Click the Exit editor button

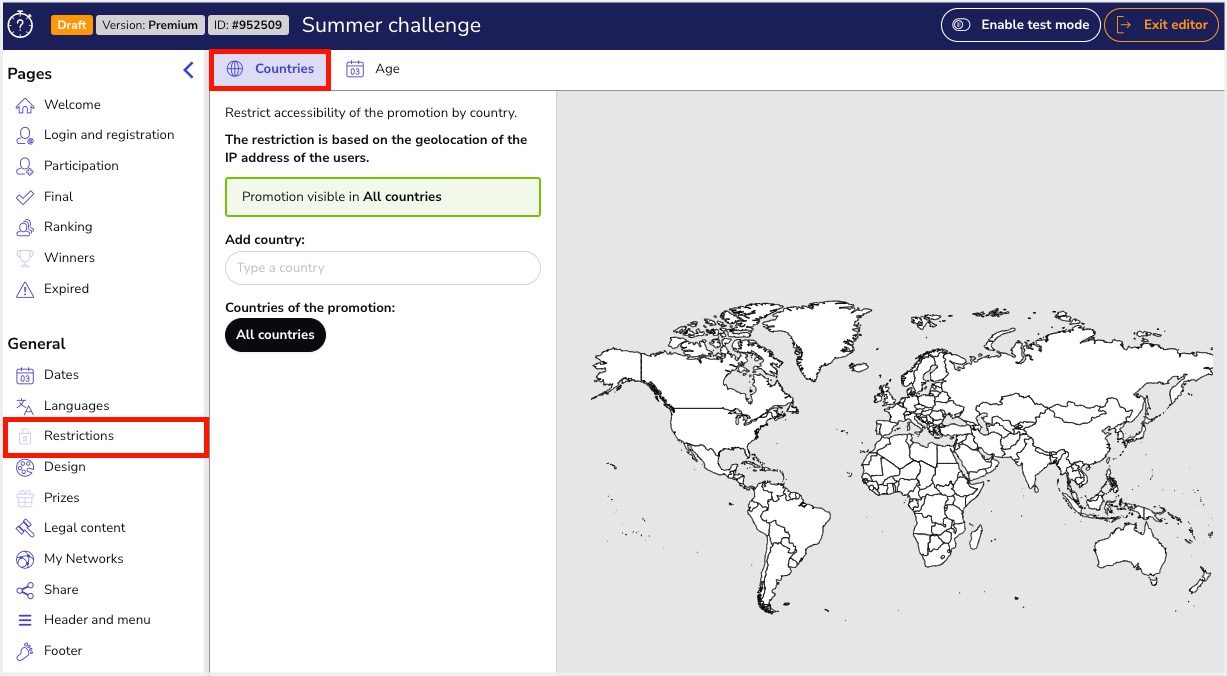[1161, 25]
